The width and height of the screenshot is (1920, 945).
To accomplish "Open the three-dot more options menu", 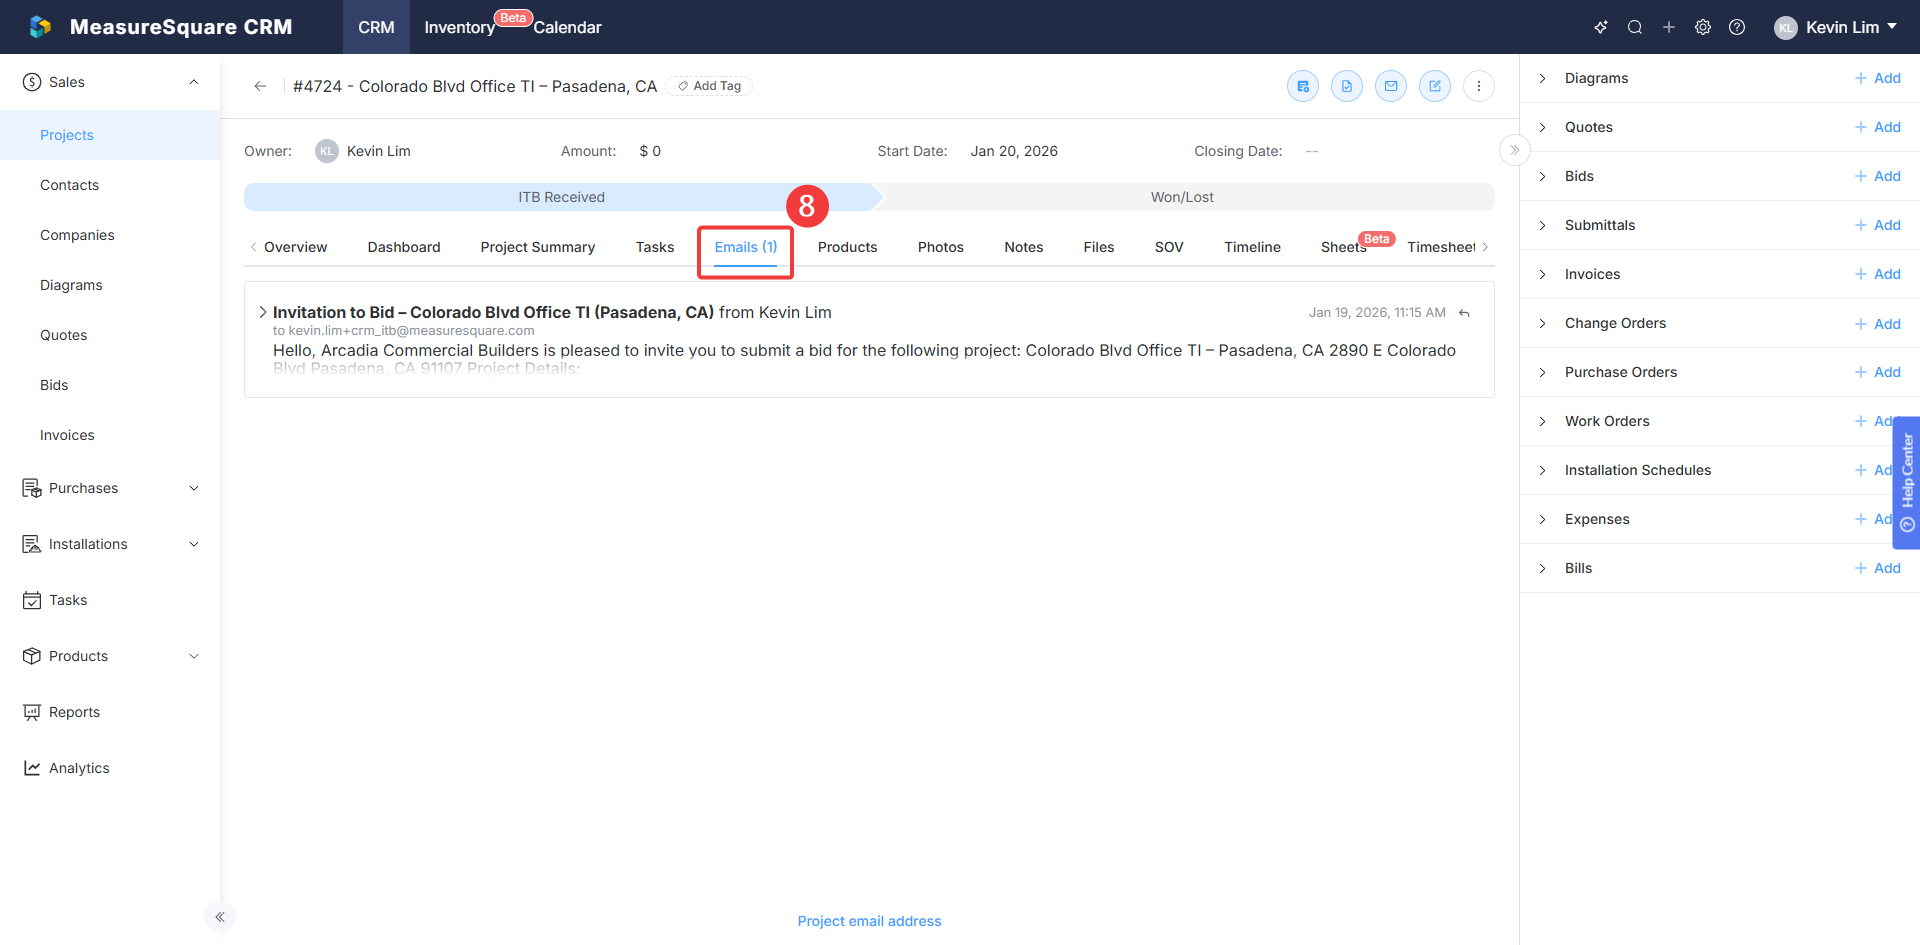I will tap(1479, 86).
